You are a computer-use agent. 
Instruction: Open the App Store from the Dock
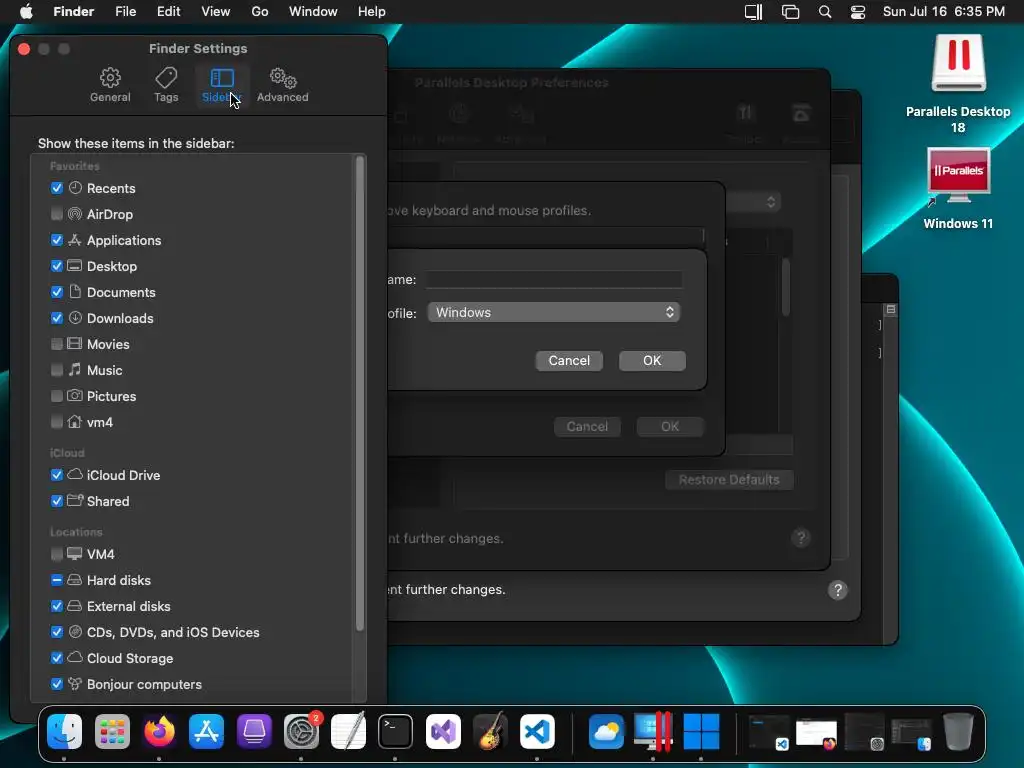point(206,731)
